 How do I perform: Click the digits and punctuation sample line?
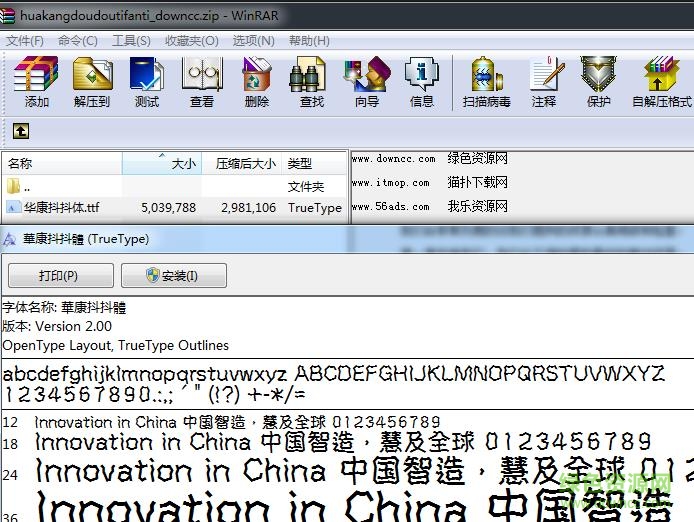(x=154, y=394)
